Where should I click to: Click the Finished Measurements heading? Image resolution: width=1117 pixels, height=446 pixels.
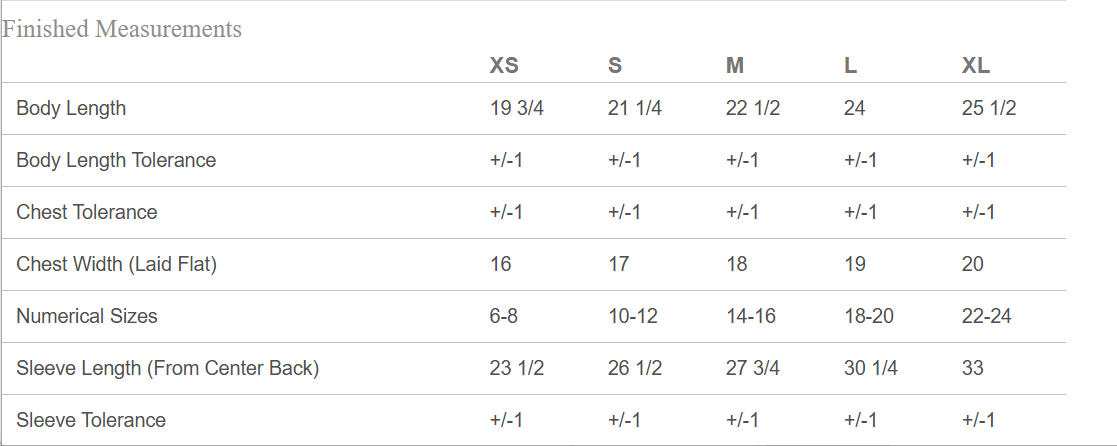coord(122,29)
